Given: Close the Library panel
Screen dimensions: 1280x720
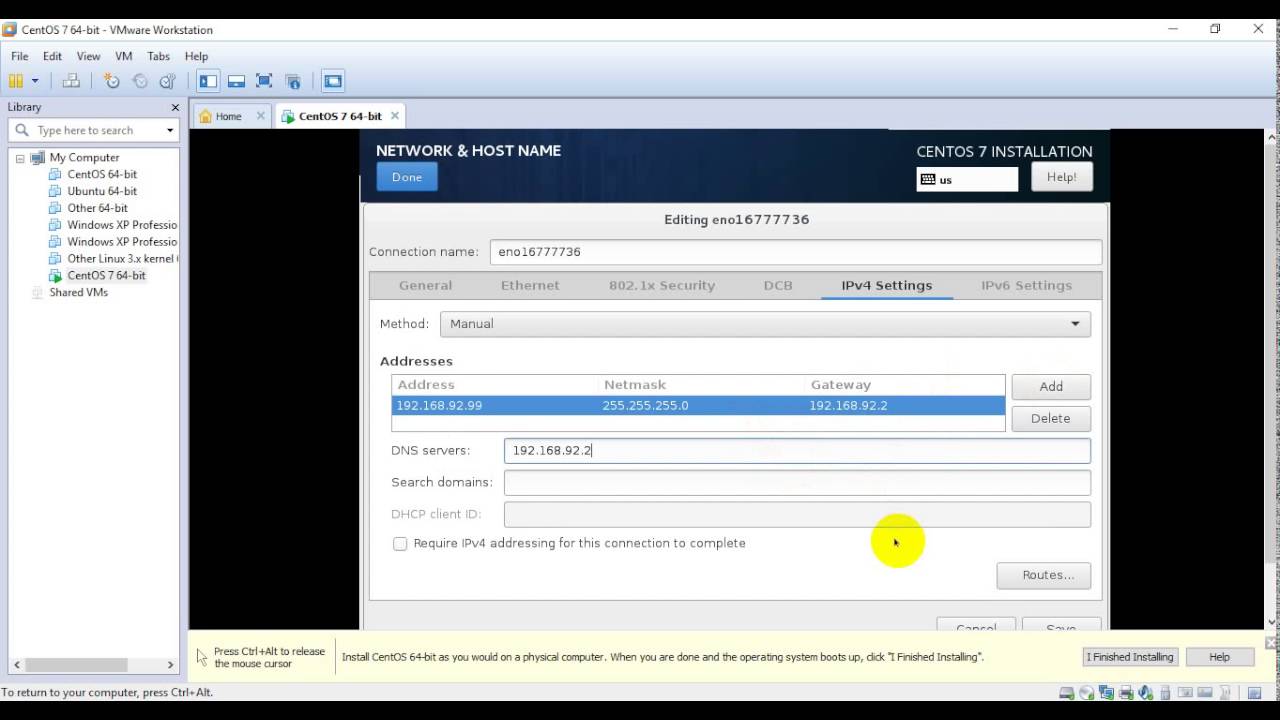Looking at the screenshot, I should click(175, 107).
